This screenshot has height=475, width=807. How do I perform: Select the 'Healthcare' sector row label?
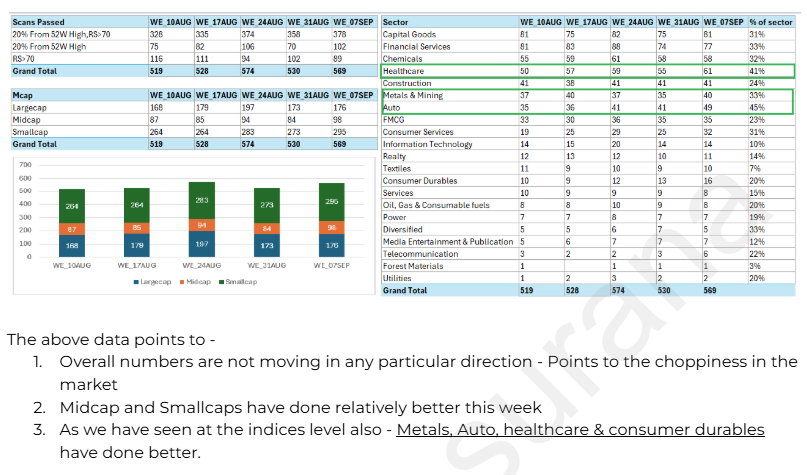[x=403, y=71]
